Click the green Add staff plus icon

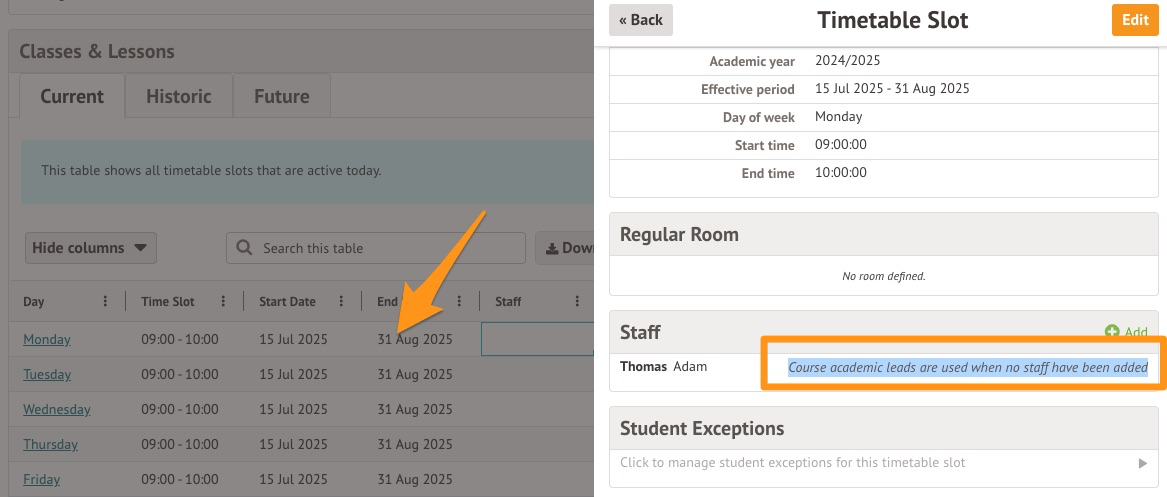(x=1112, y=332)
